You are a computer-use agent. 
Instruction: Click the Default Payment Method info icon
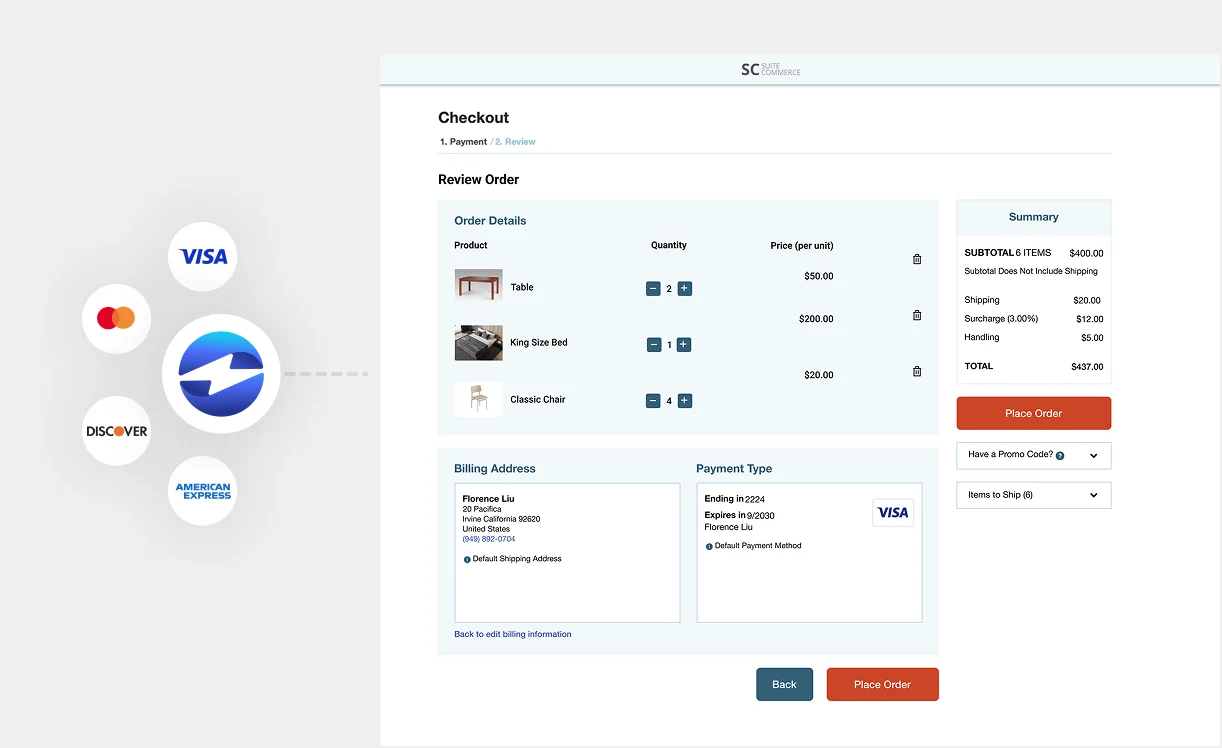click(709, 546)
